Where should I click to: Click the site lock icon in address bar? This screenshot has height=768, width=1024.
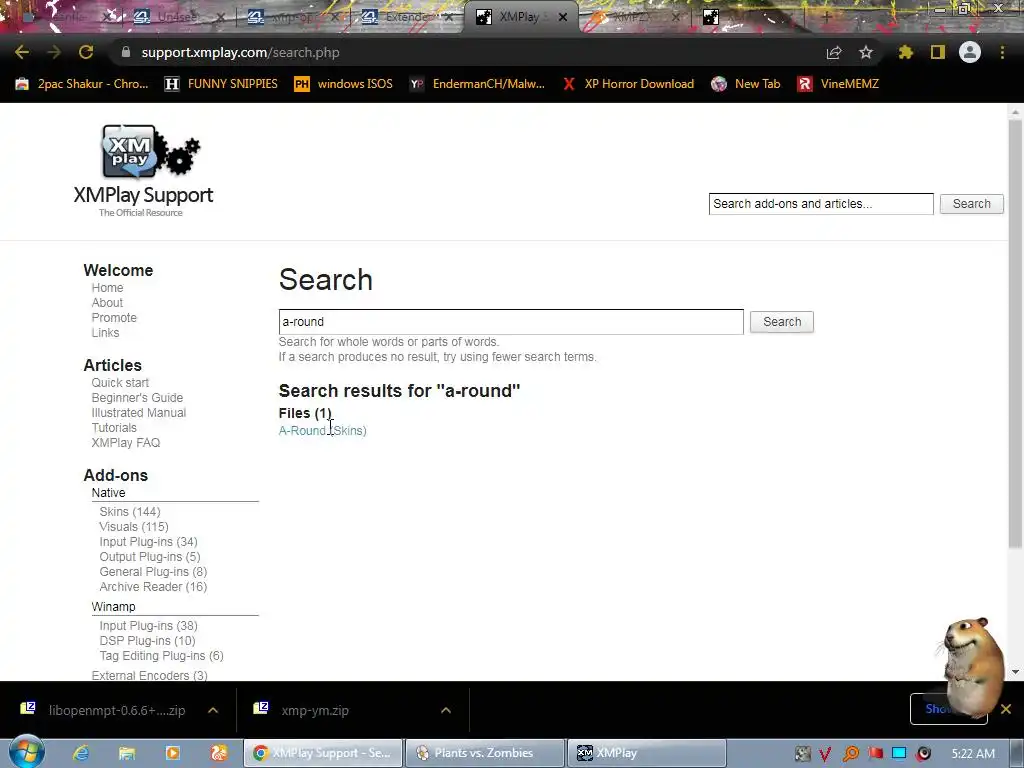126,52
